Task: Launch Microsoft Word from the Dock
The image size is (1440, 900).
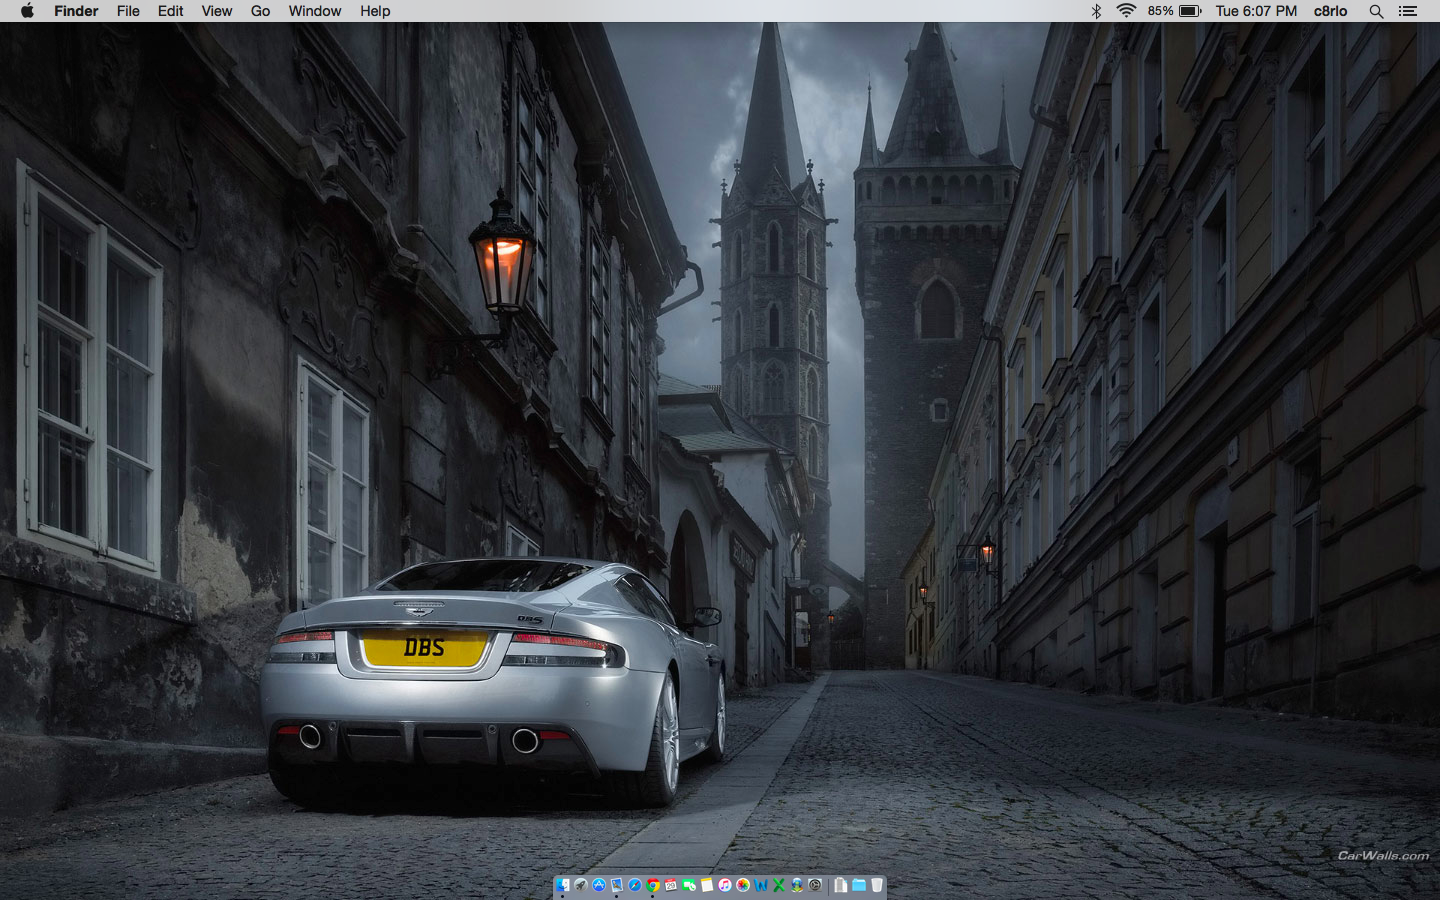Action: [761, 885]
